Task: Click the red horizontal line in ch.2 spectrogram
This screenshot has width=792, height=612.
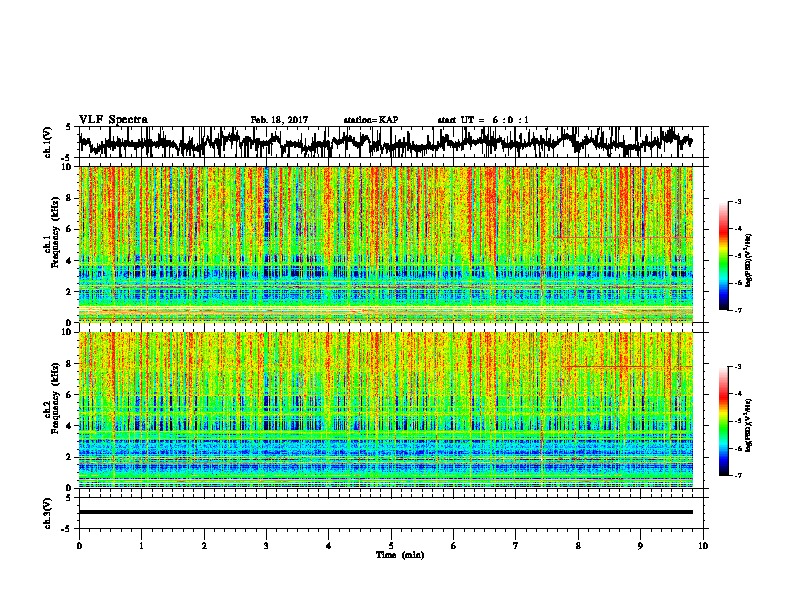Action: 627,367
